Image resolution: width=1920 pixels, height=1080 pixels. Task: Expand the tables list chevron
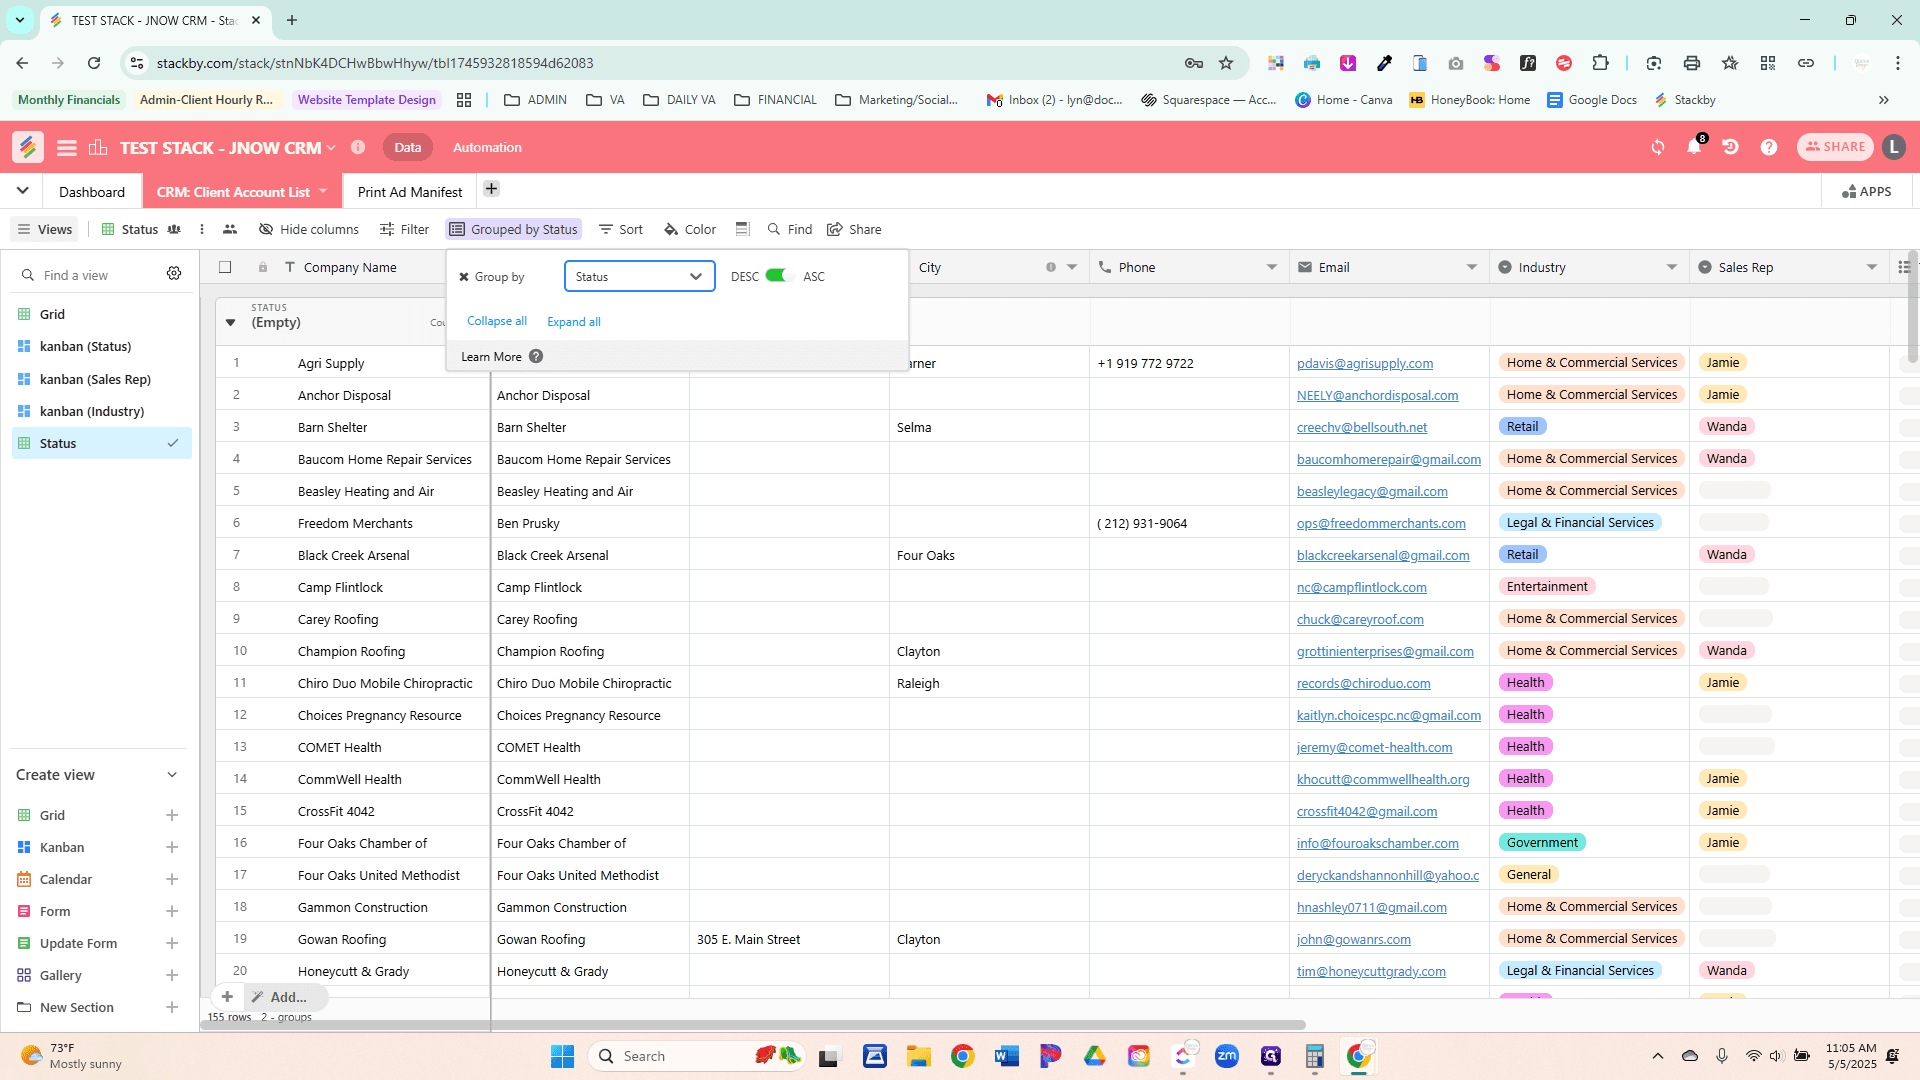[x=22, y=191]
